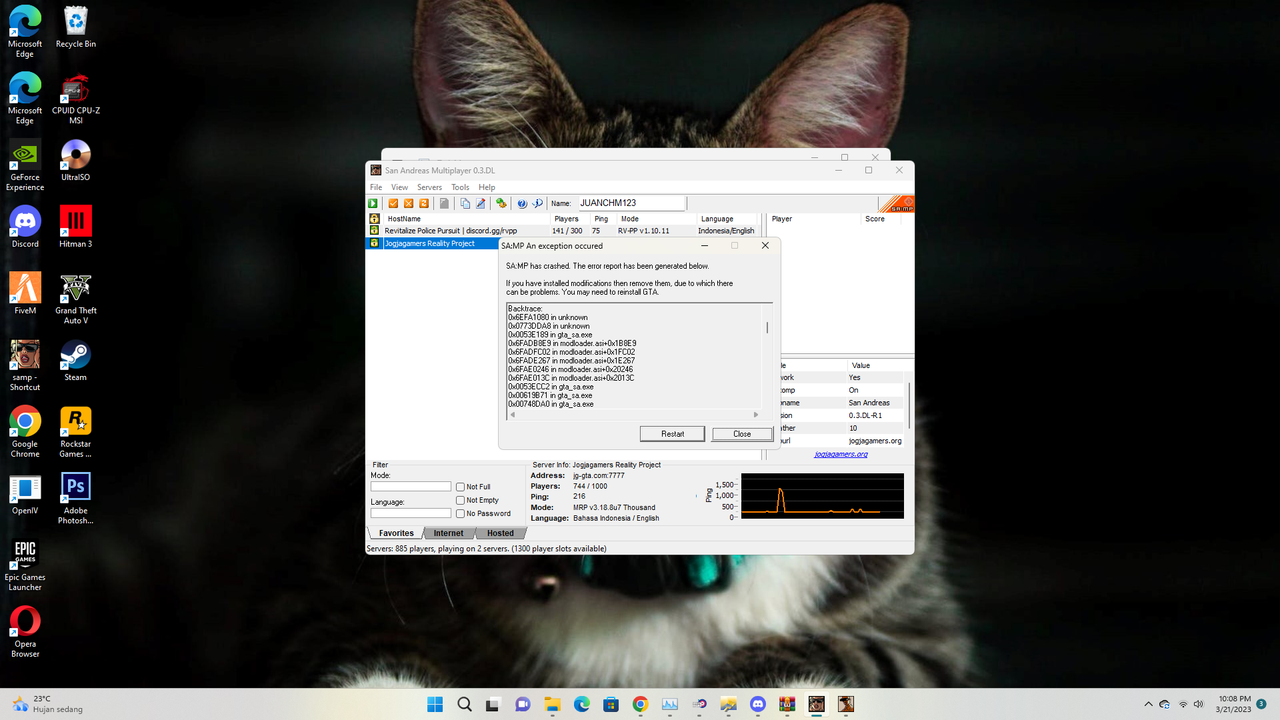Click Restart in the crash dialog
The image size is (1280, 720).
(x=673, y=434)
